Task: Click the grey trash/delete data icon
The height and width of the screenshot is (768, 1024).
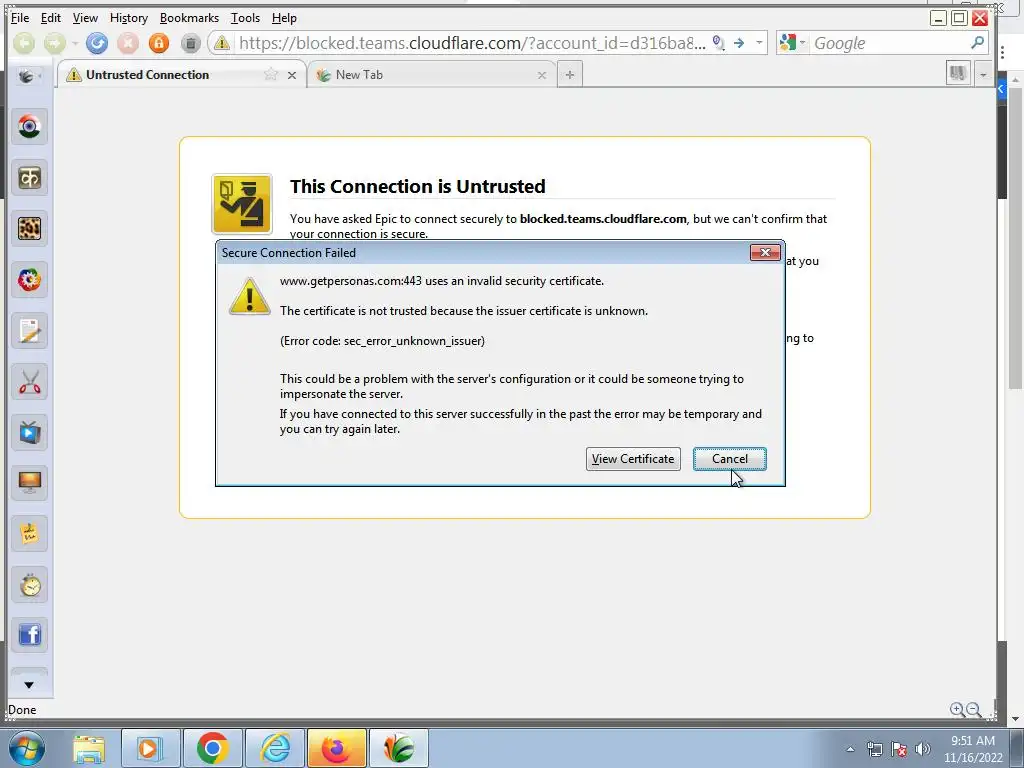Action: (190, 43)
